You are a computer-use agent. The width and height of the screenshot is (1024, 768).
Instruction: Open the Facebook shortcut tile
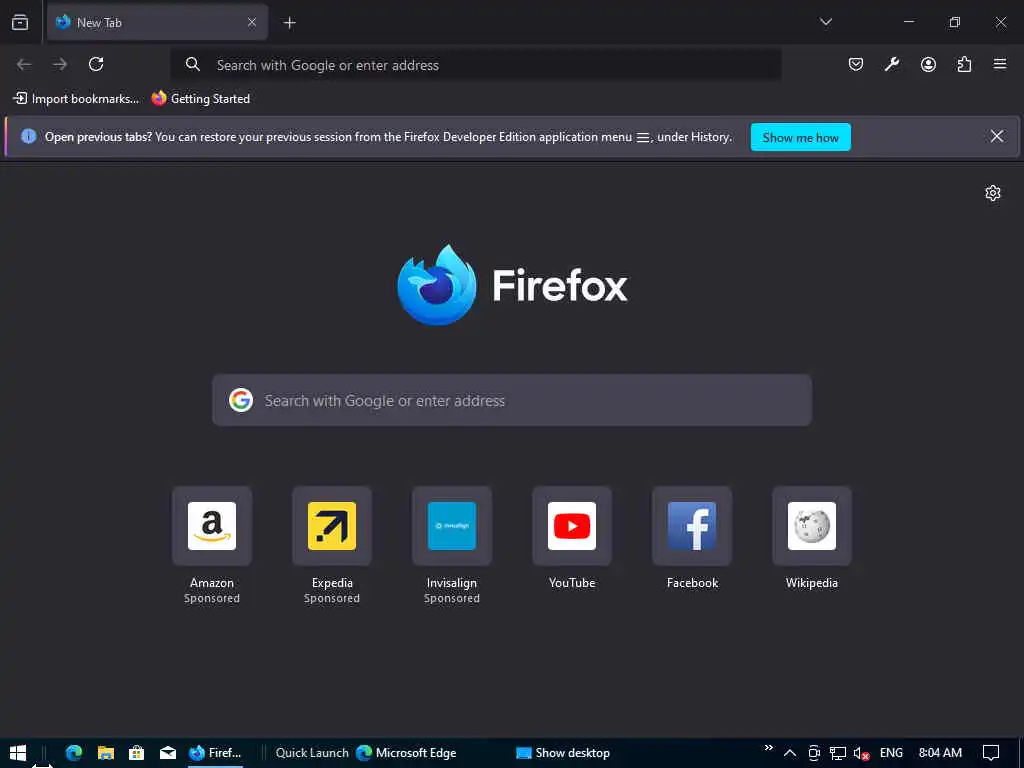click(x=692, y=526)
